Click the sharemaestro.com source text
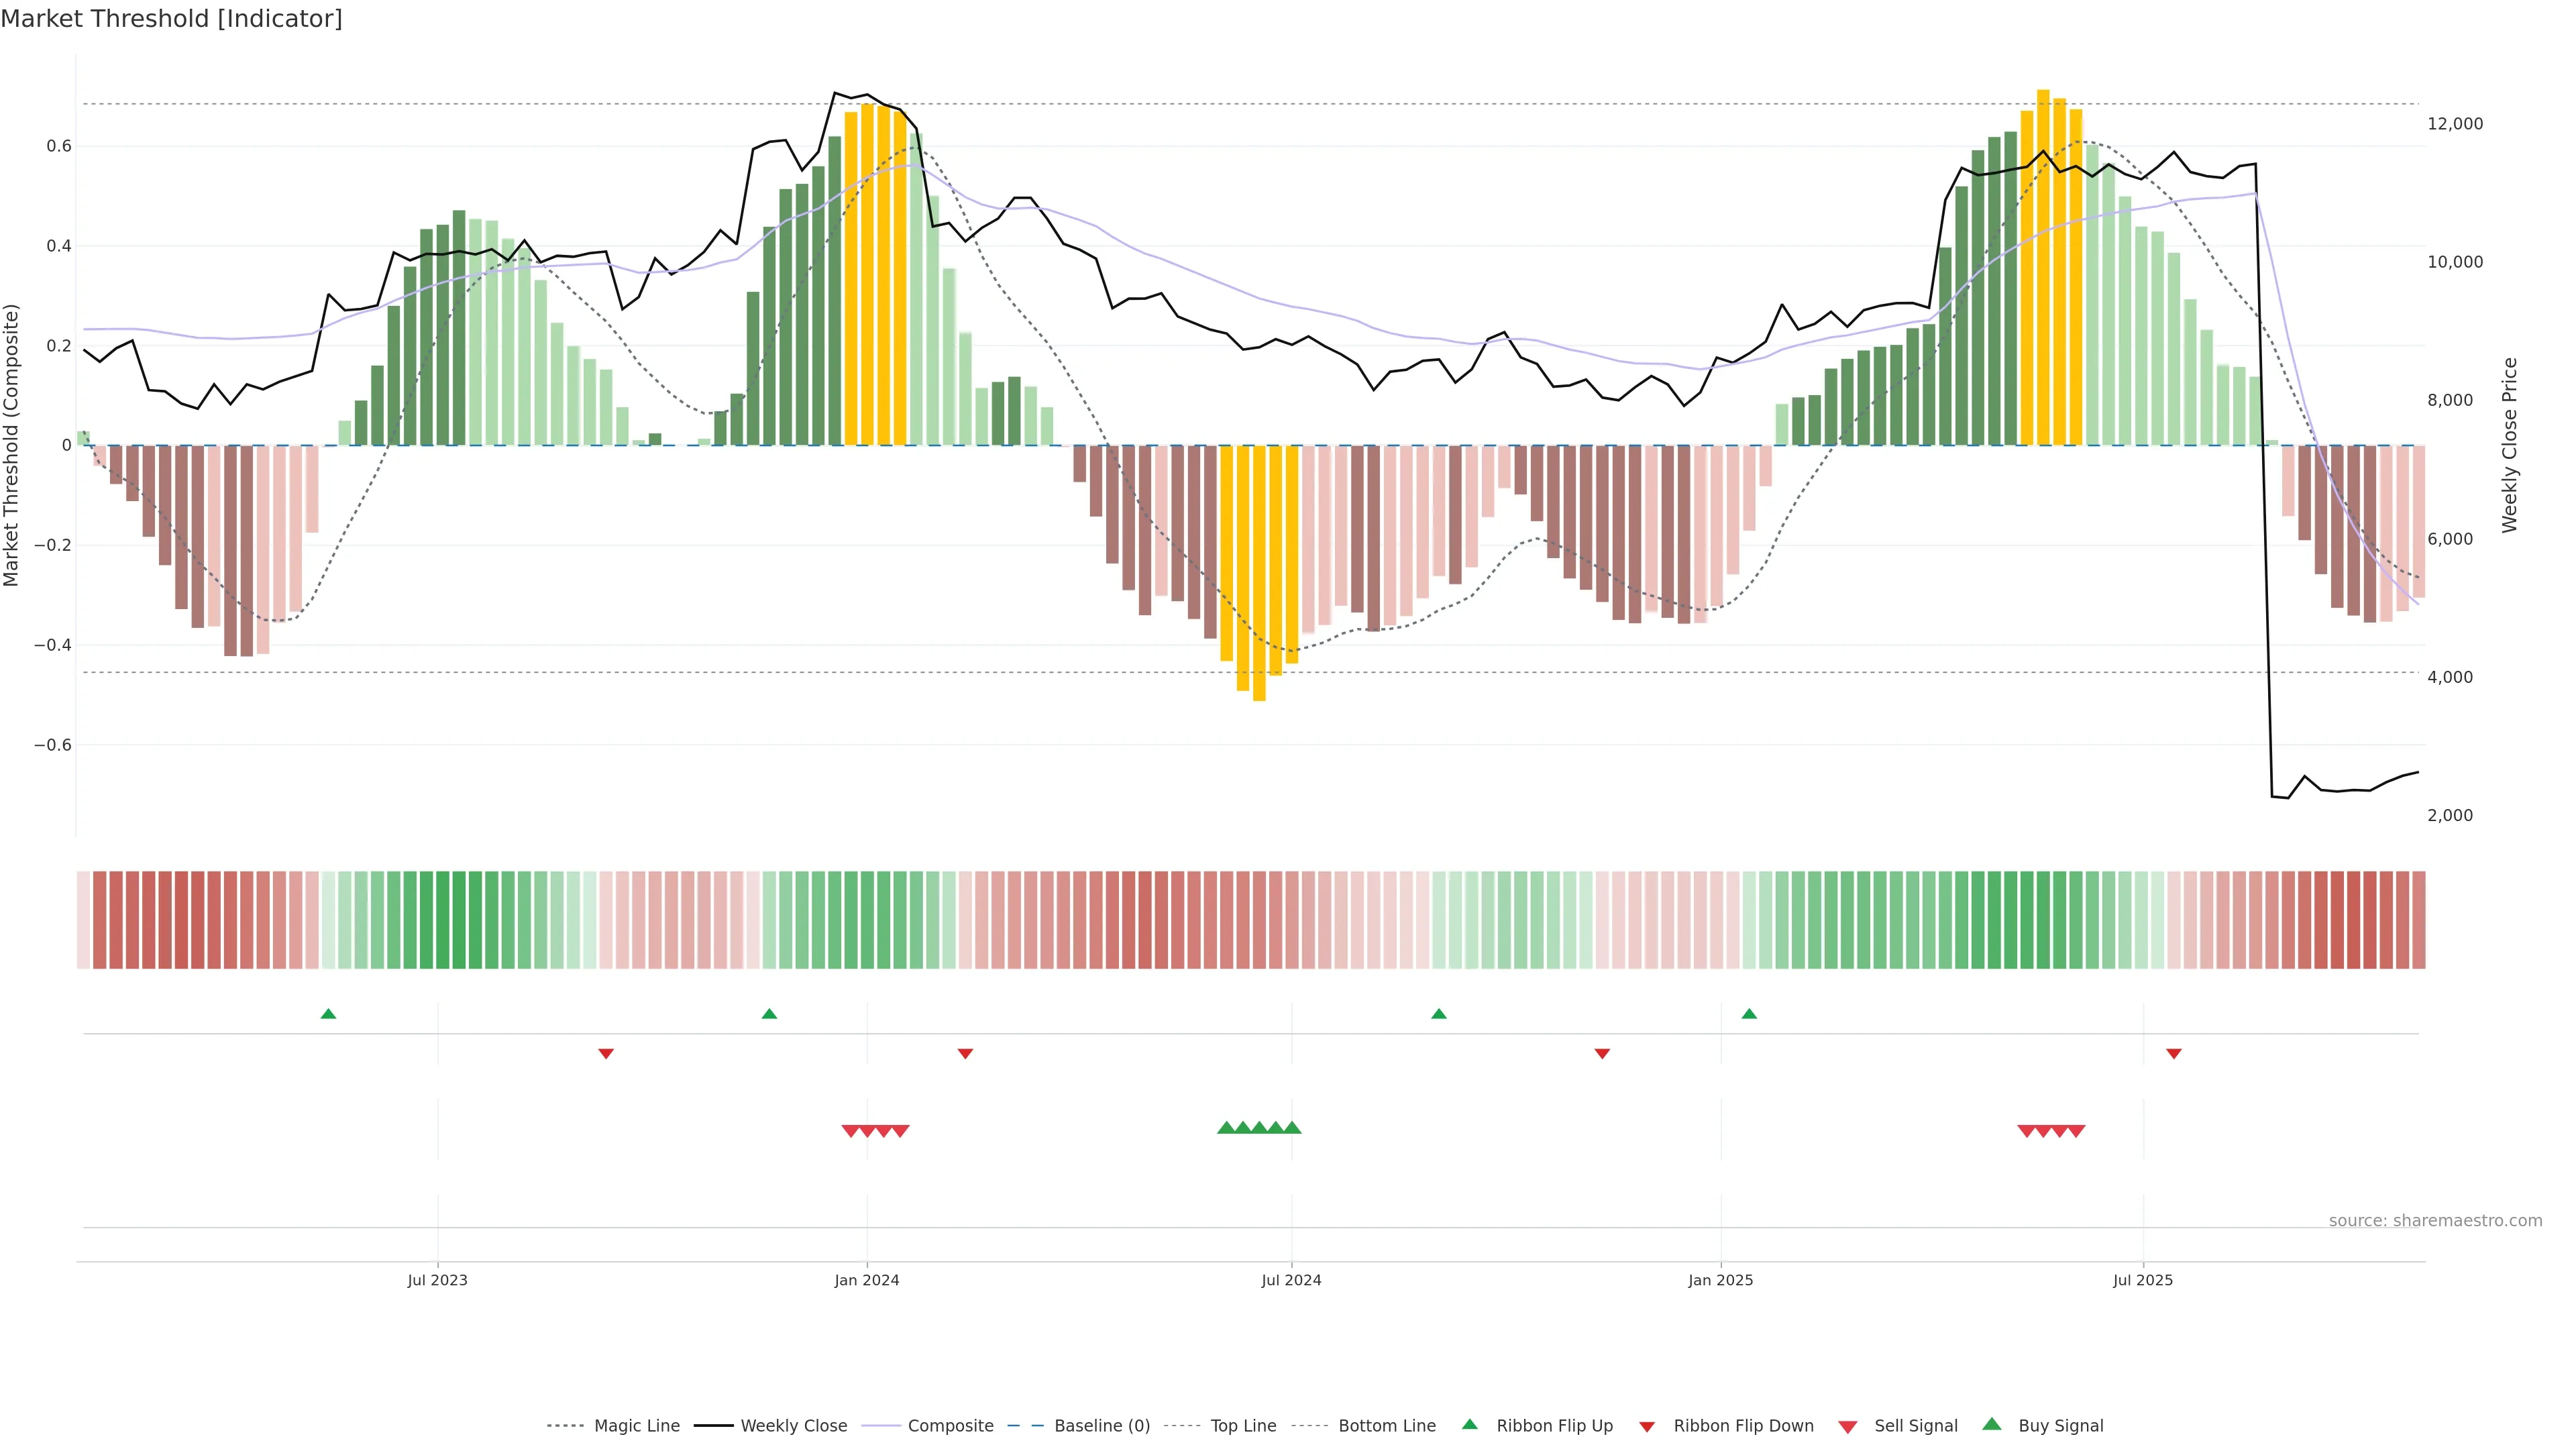 click(x=2435, y=1221)
